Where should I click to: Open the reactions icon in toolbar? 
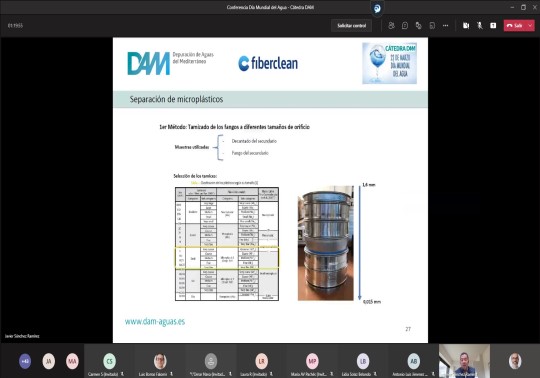[x=418, y=25]
